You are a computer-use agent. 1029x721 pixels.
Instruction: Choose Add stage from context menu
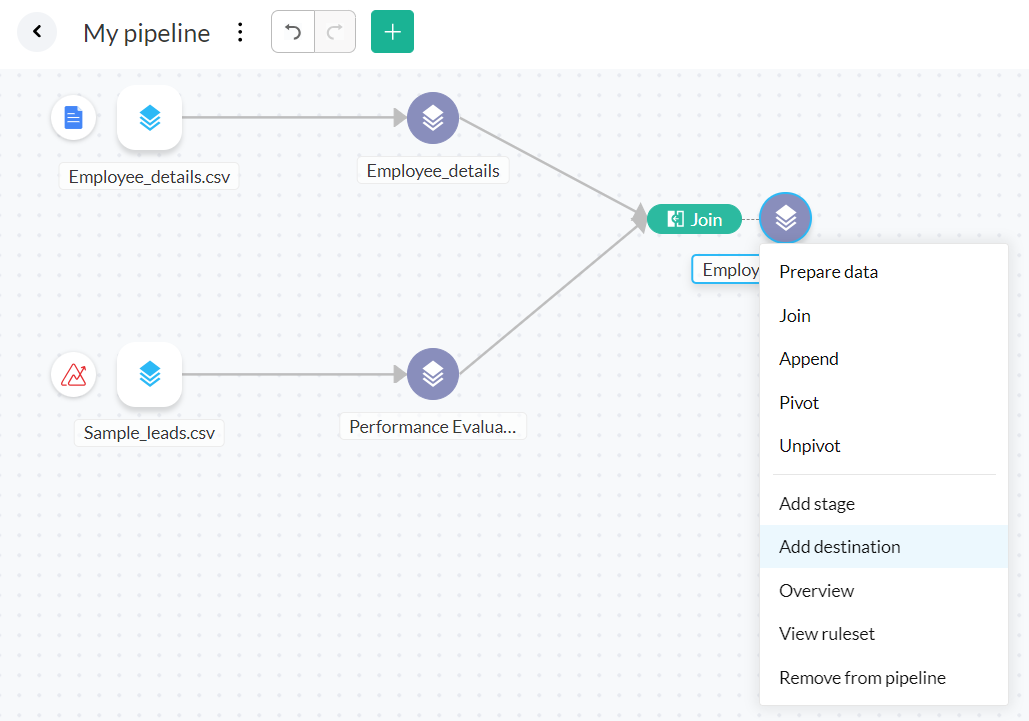(883, 503)
